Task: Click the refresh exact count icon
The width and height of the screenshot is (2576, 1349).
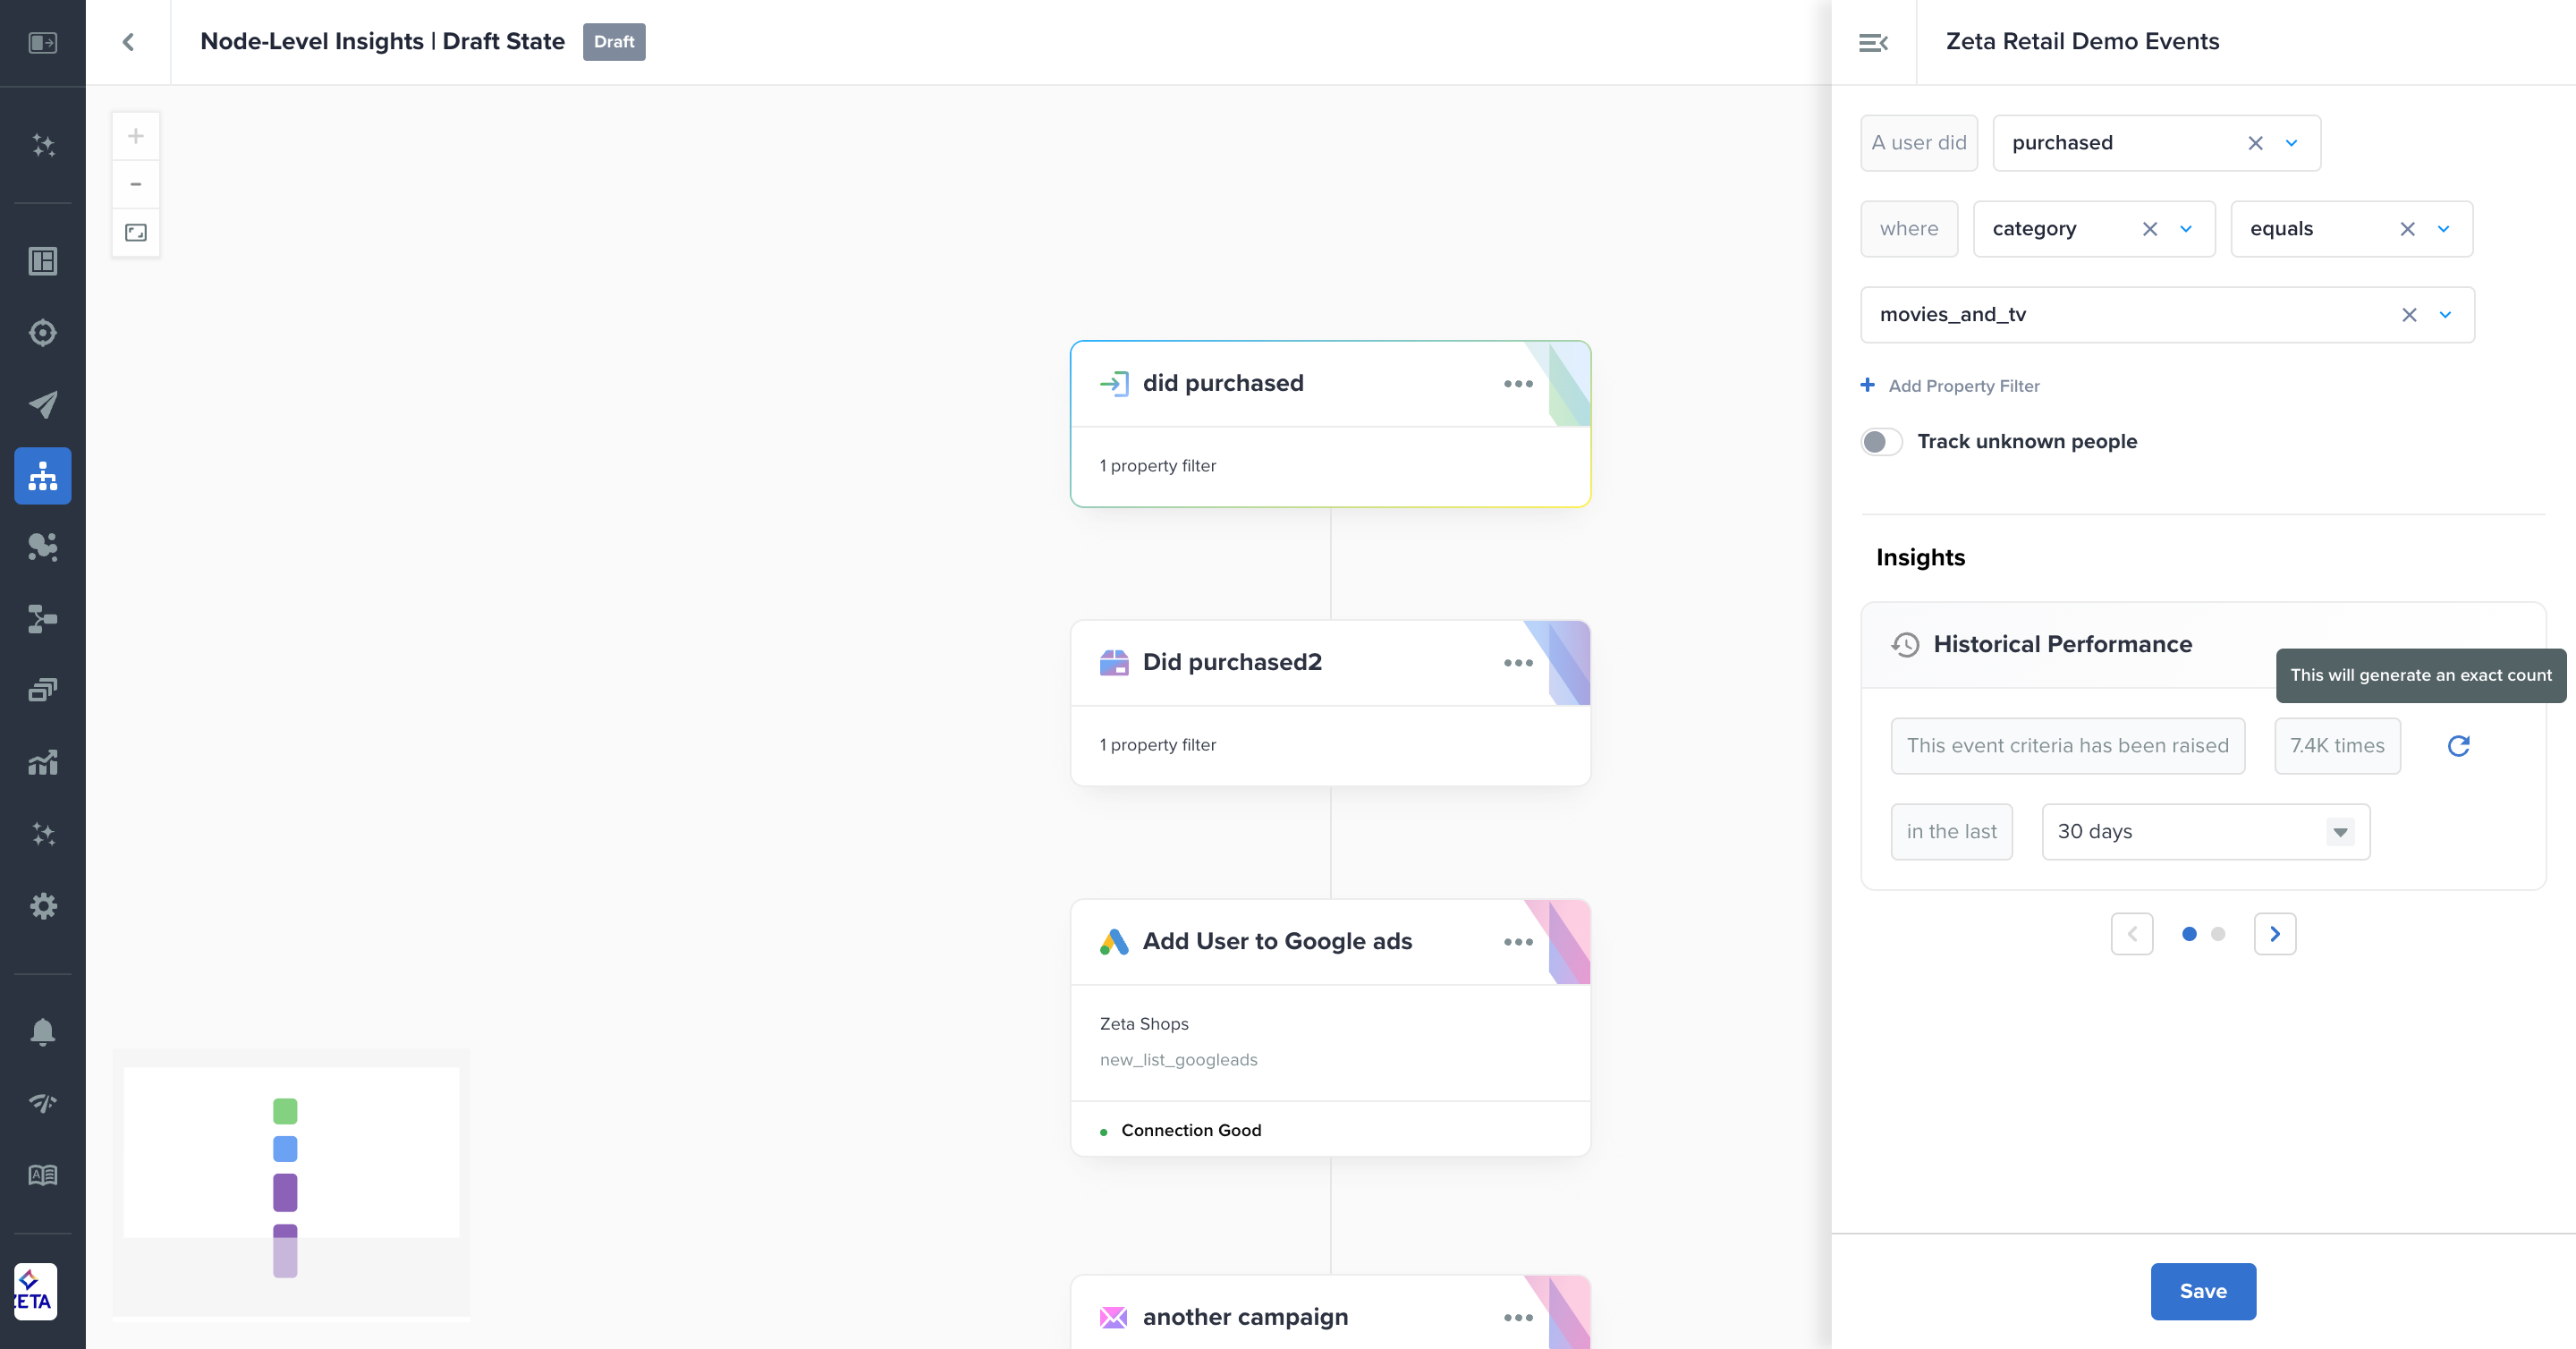Action: click(2458, 746)
